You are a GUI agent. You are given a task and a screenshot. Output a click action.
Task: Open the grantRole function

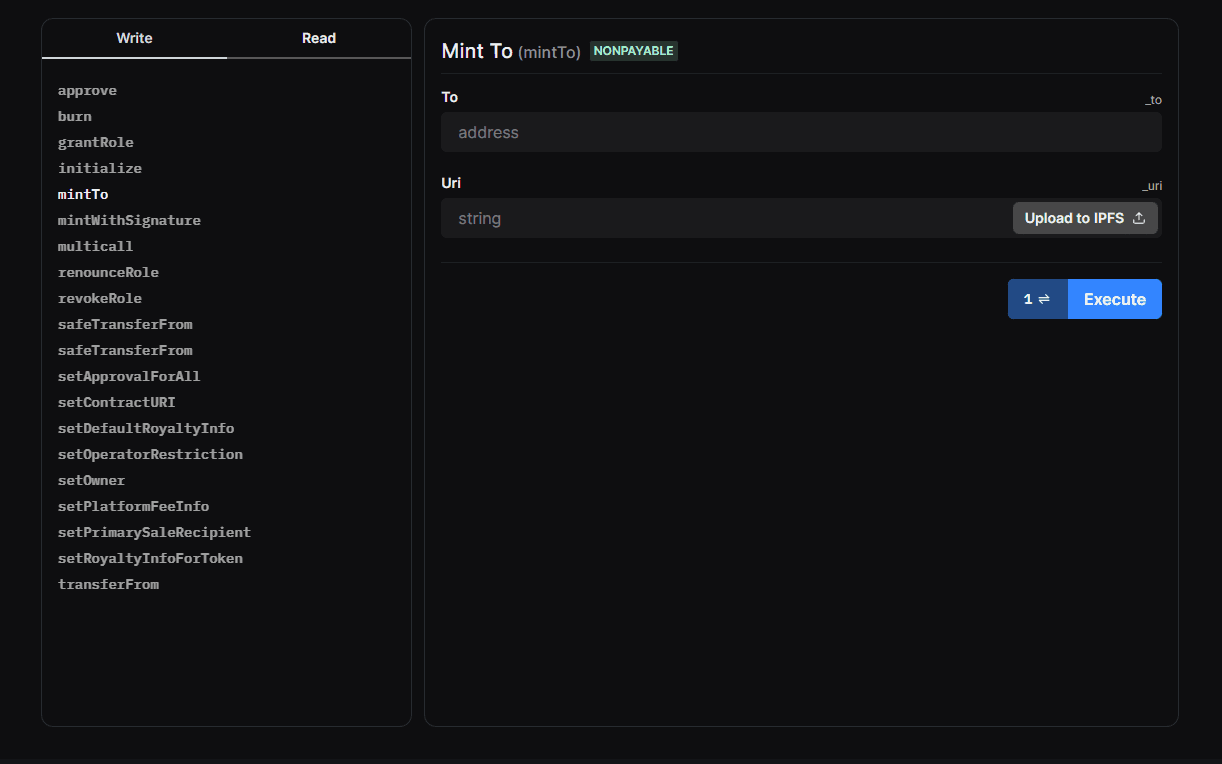tap(96, 142)
